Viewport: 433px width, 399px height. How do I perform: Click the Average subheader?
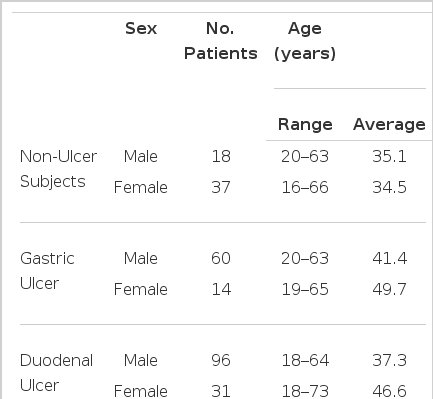[x=389, y=124]
